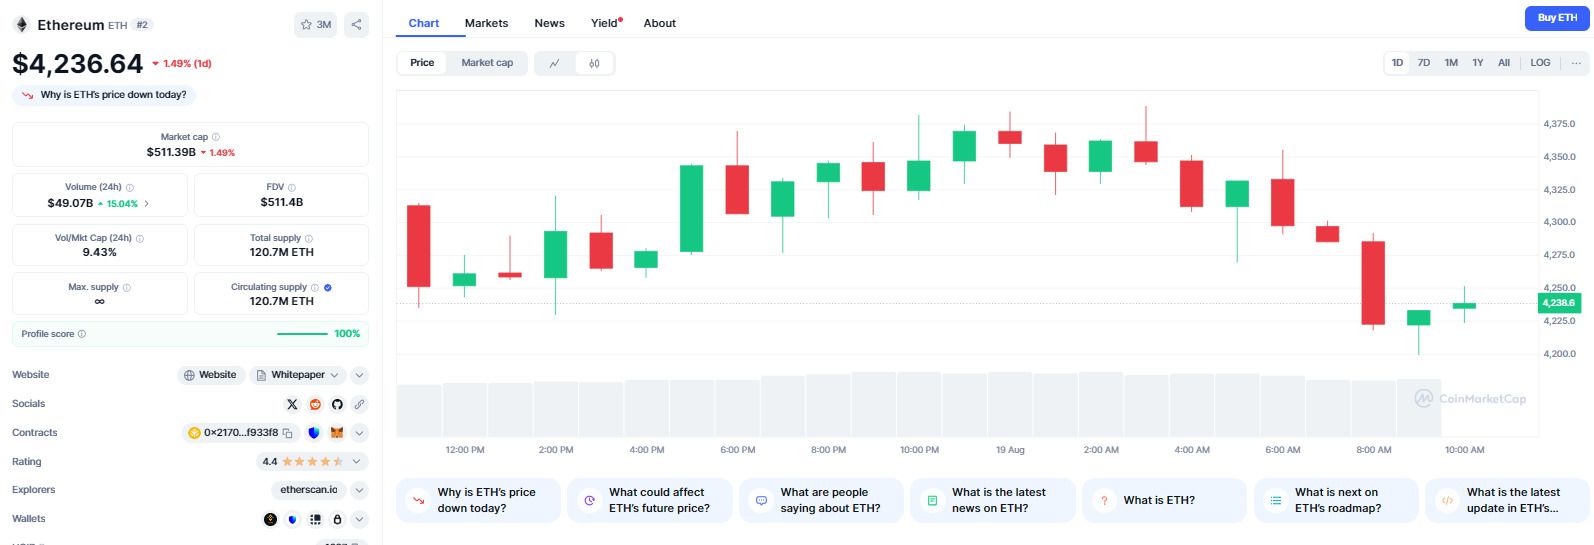Switch chart to candlestick view
1594x545 pixels.
coord(594,63)
